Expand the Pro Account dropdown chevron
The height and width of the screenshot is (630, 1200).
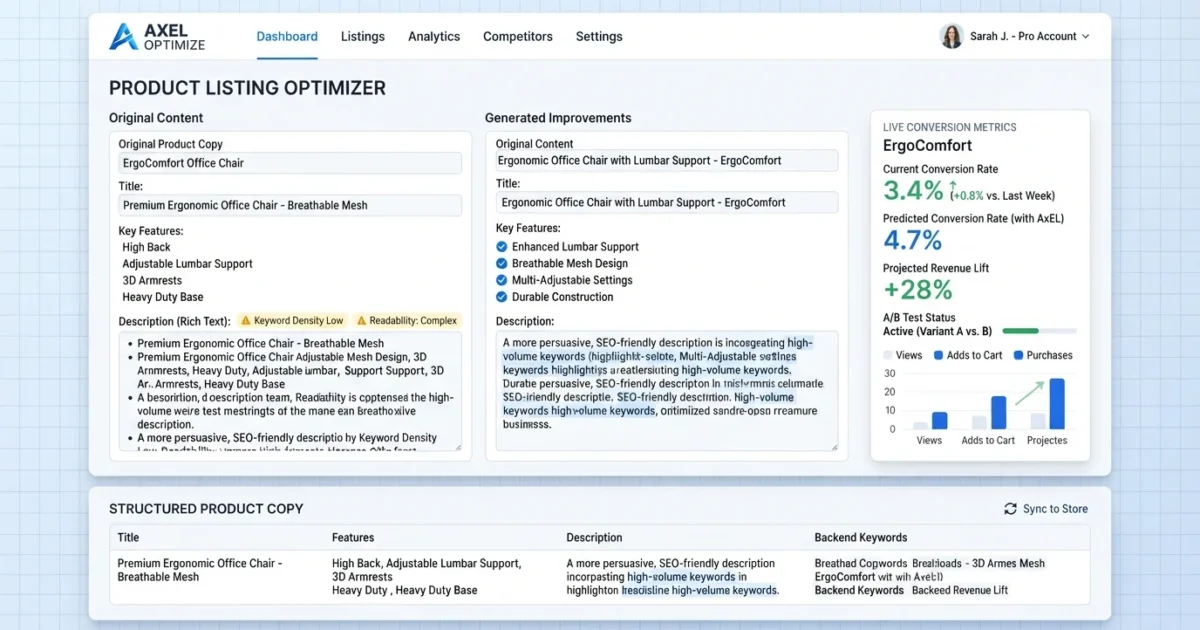tap(1086, 36)
